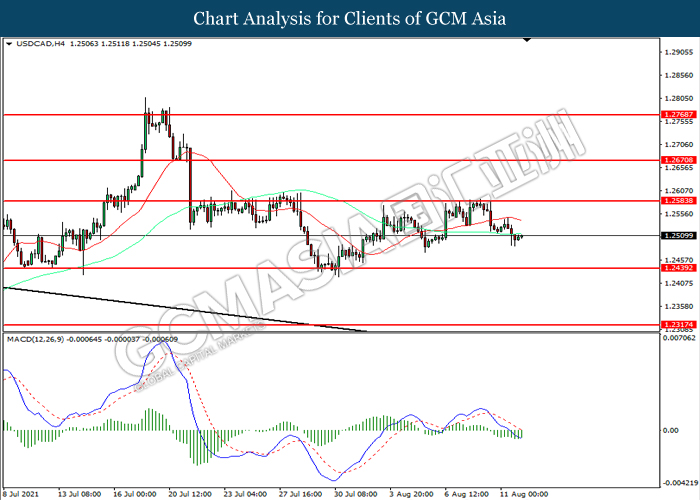
Task: Click the 30 Jul 08:00 time label
Action: 357,493
